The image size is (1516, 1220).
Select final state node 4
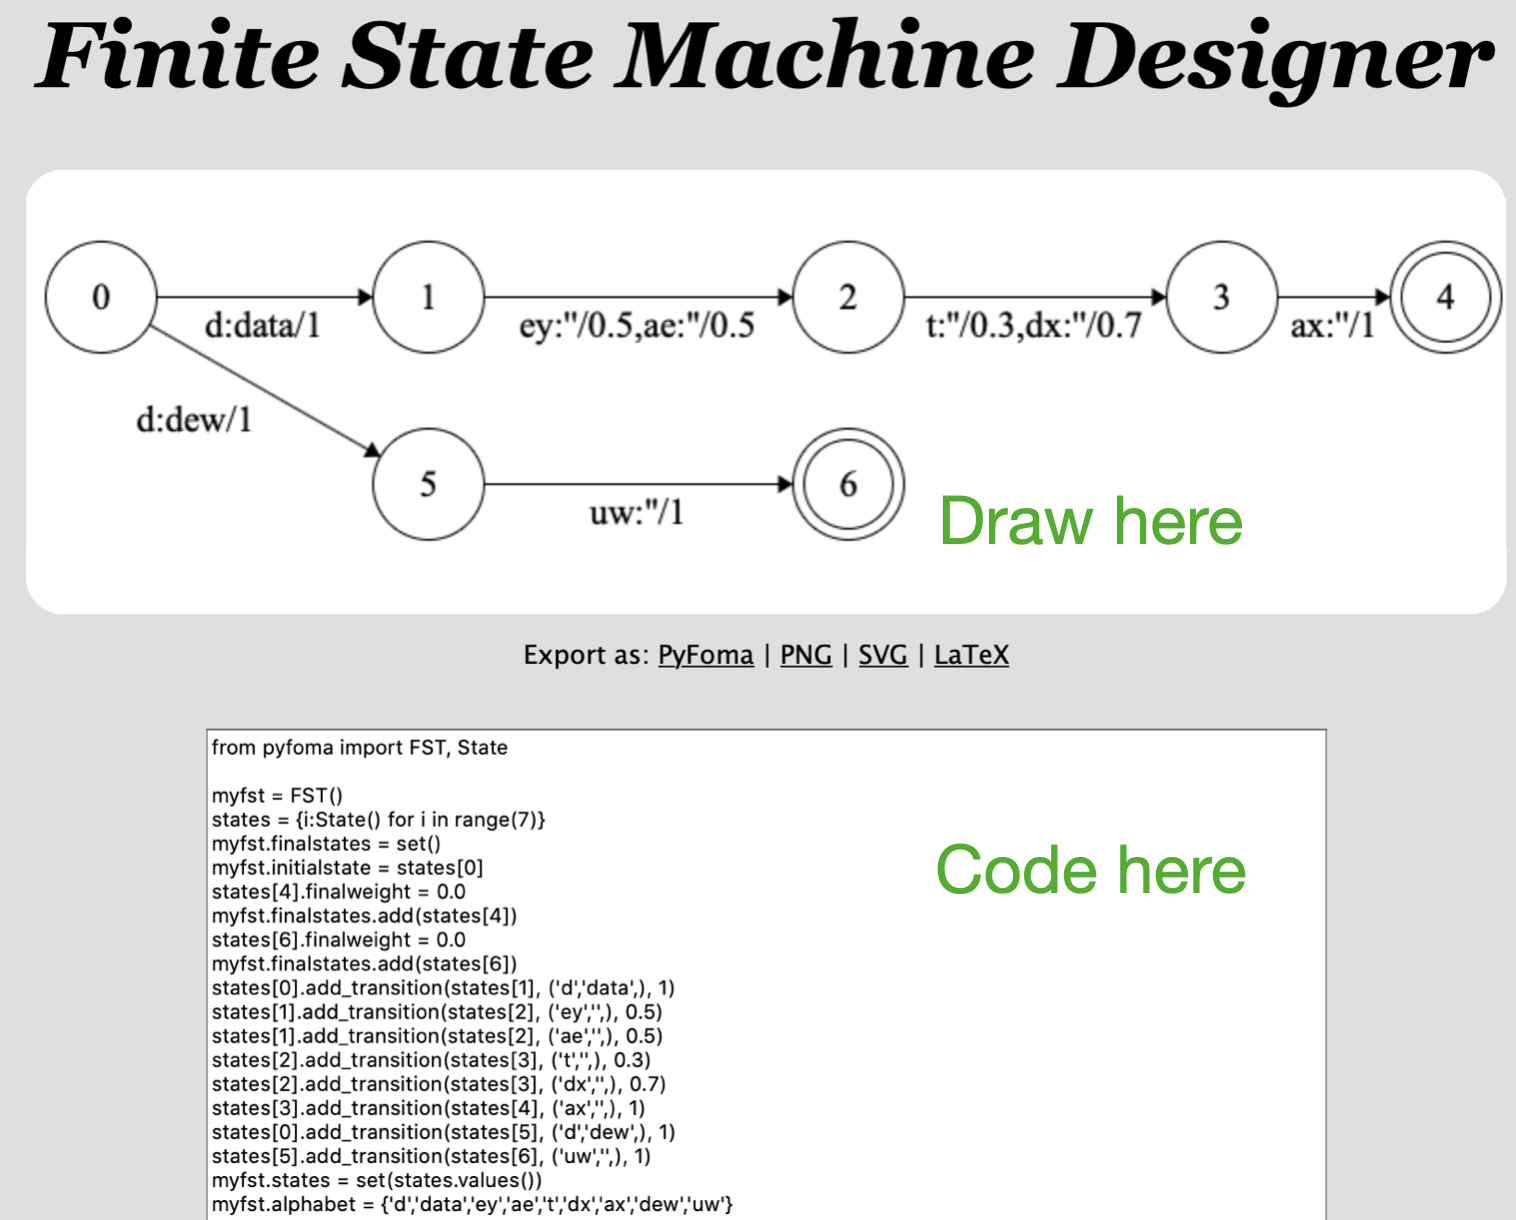[x=1445, y=297]
